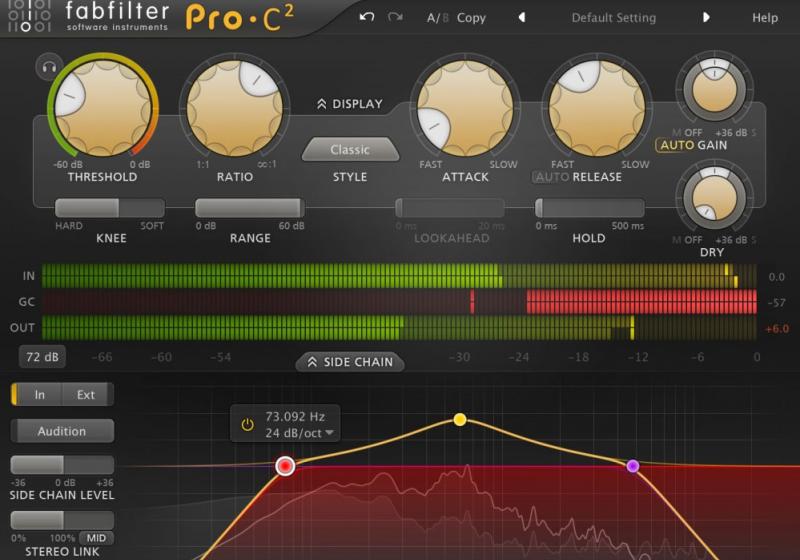Click the 73.092 Hz frequency value
The image size is (800, 560).
(x=295, y=417)
